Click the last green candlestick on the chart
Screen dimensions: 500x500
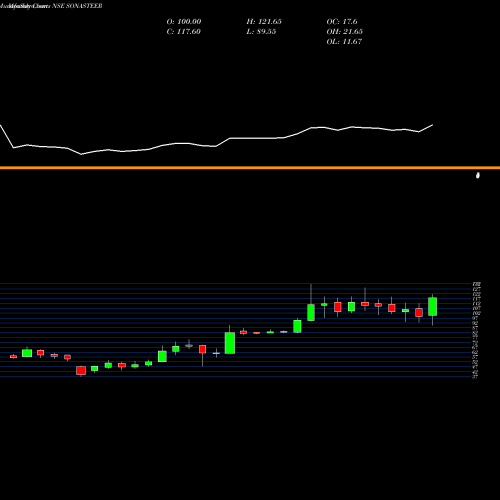coord(432,307)
